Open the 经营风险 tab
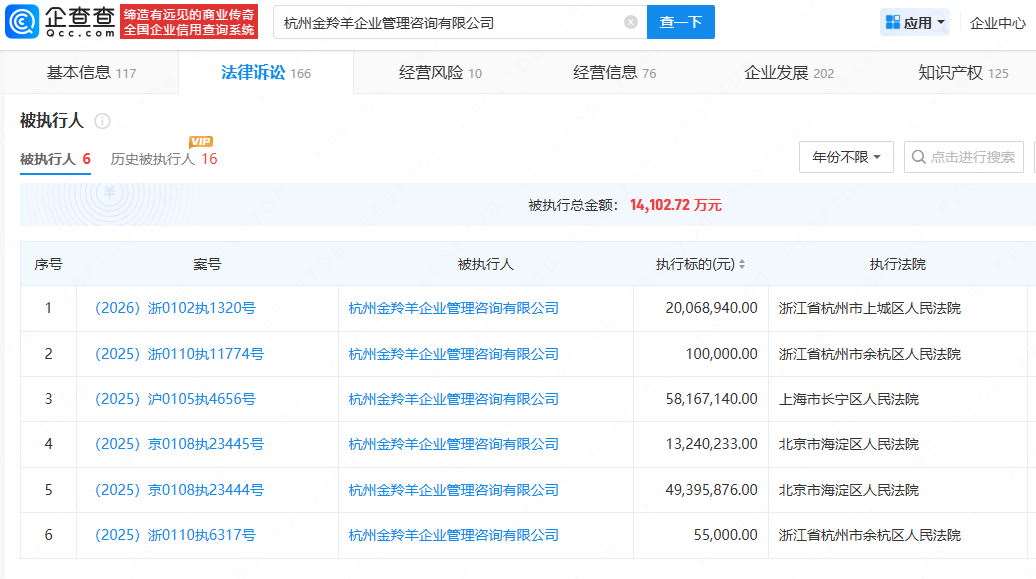1036x579 pixels. 440,73
